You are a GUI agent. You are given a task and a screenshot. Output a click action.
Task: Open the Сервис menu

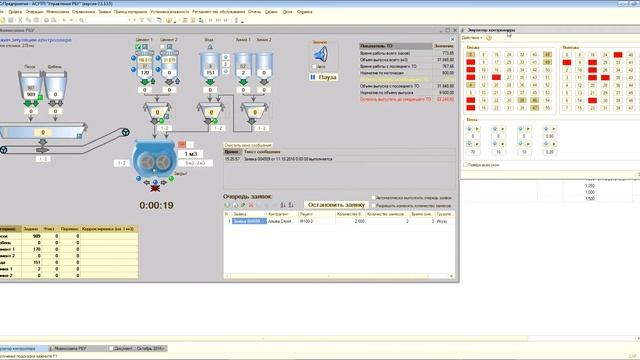point(271,12)
